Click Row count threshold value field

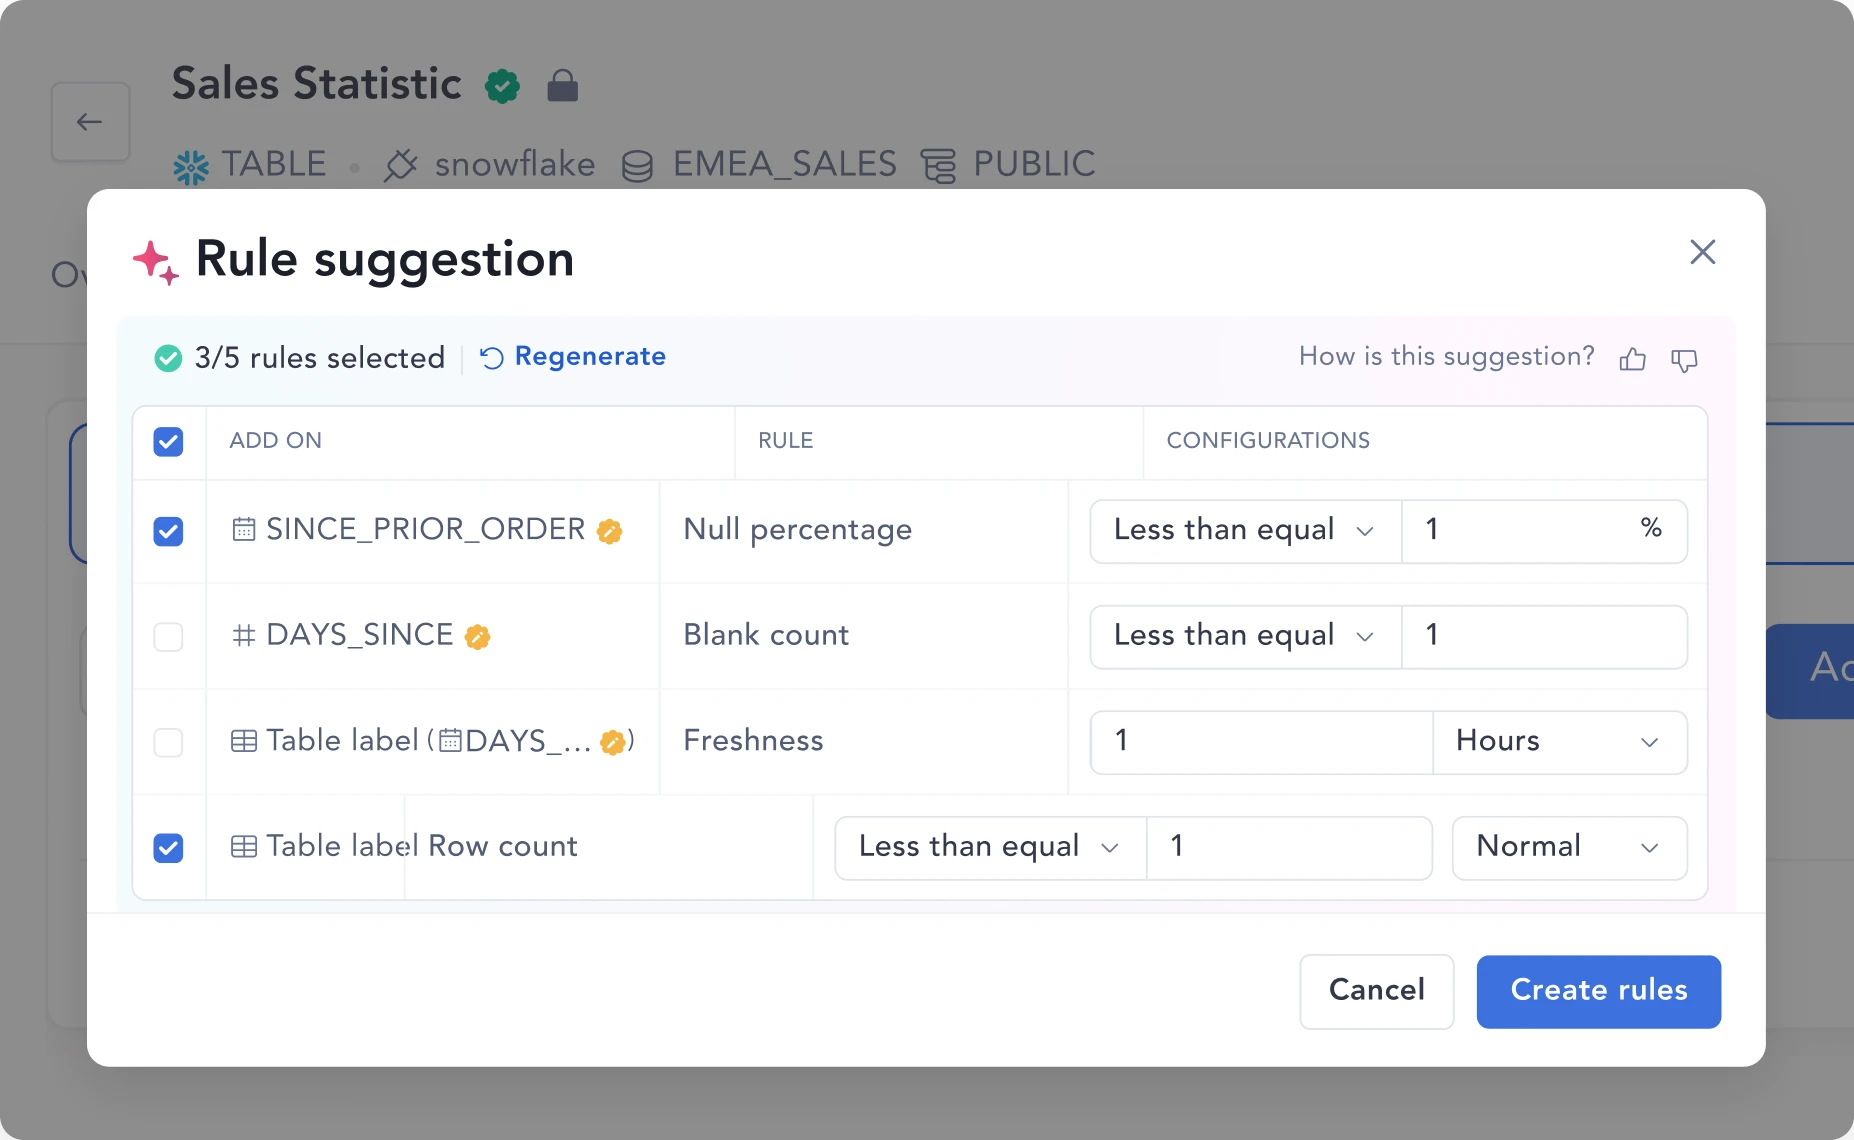coord(1290,848)
